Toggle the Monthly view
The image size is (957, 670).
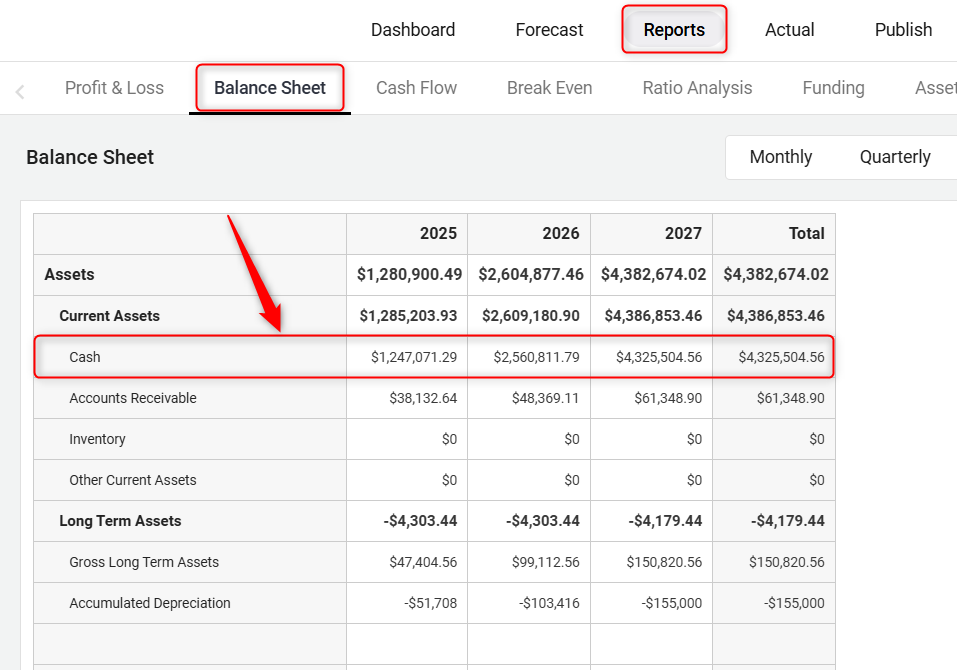coord(780,157)
